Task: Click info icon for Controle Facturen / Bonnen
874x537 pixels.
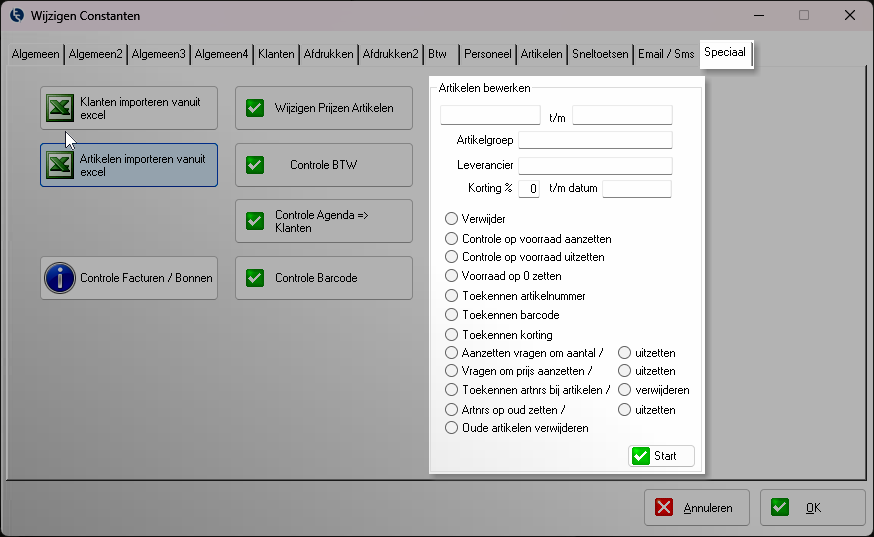Action: (60, 278)
